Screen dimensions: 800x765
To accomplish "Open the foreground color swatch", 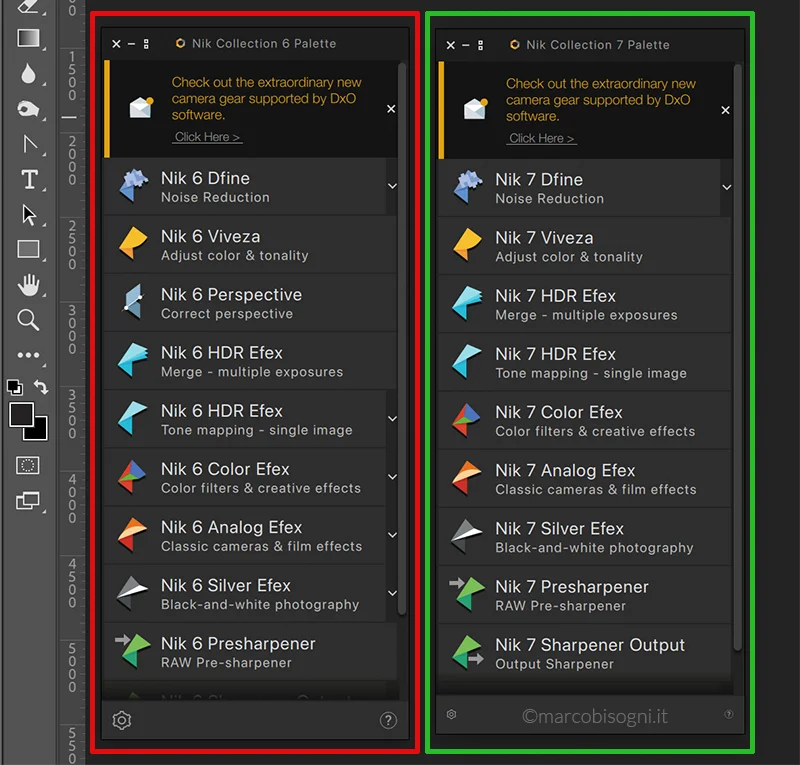I will 21,414.
